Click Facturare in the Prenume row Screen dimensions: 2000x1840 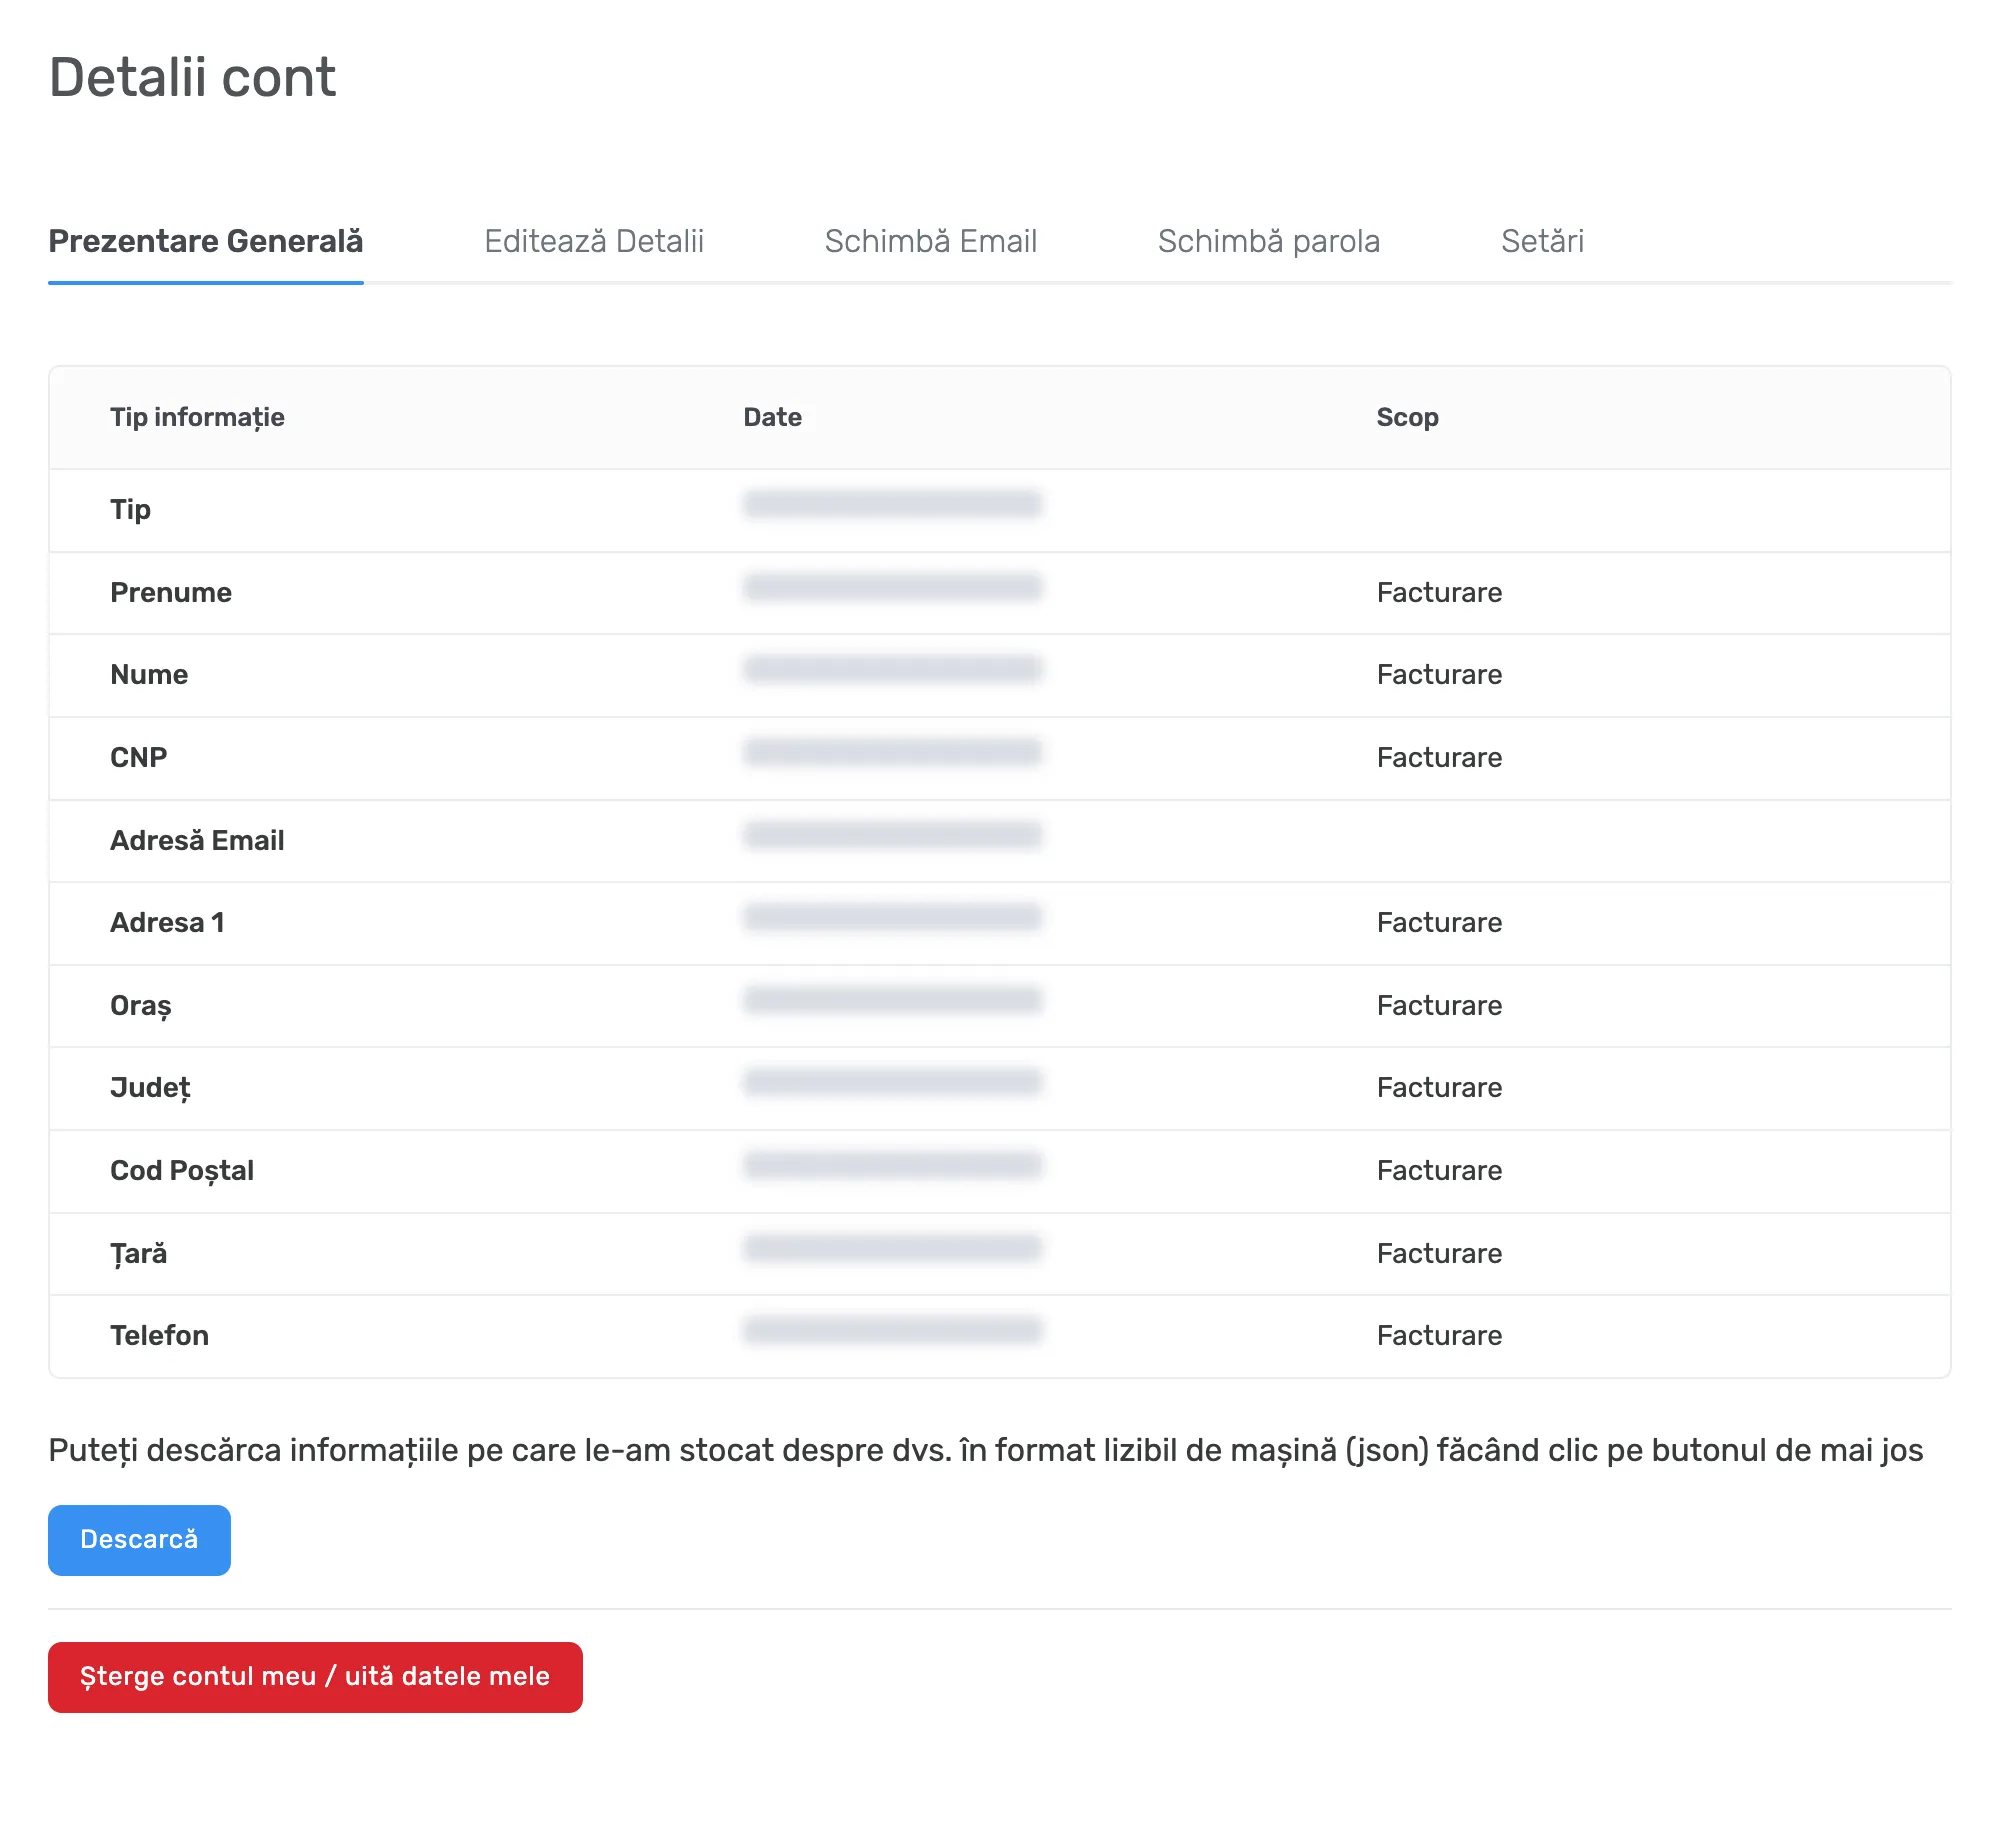pos(1439,592)
